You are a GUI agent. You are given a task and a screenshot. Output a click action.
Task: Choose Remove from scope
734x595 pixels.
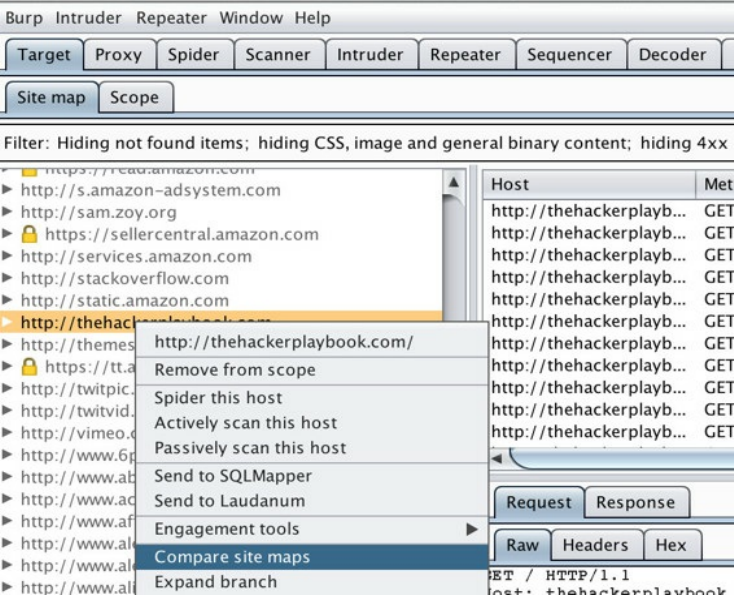(x=312, y=370)
